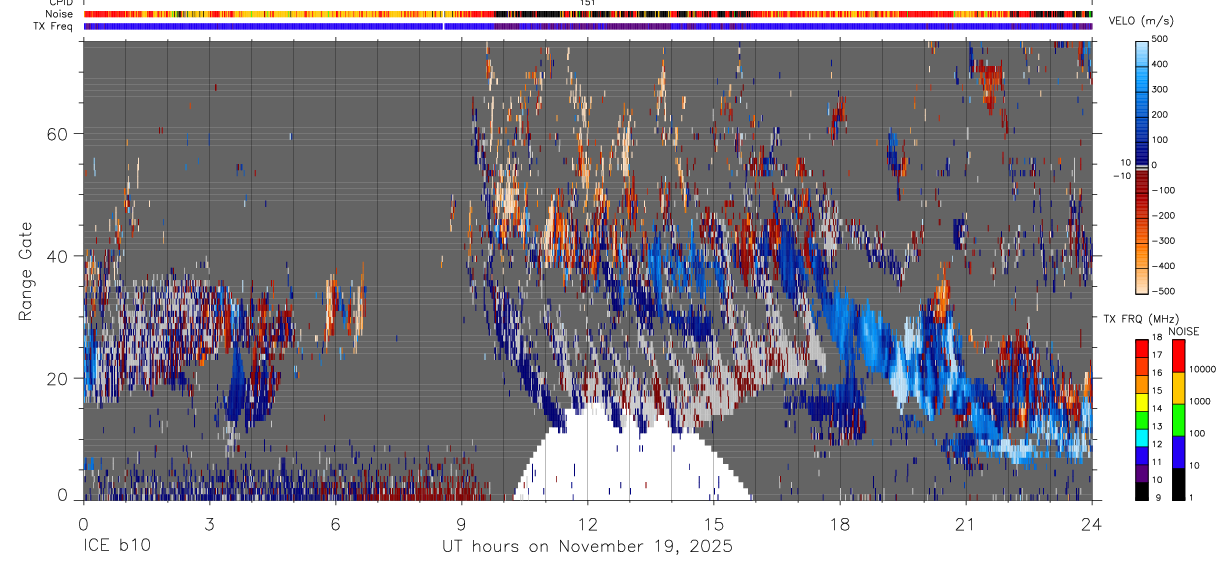Click the "UT hours on November 19, 2025" axis title

587,547
